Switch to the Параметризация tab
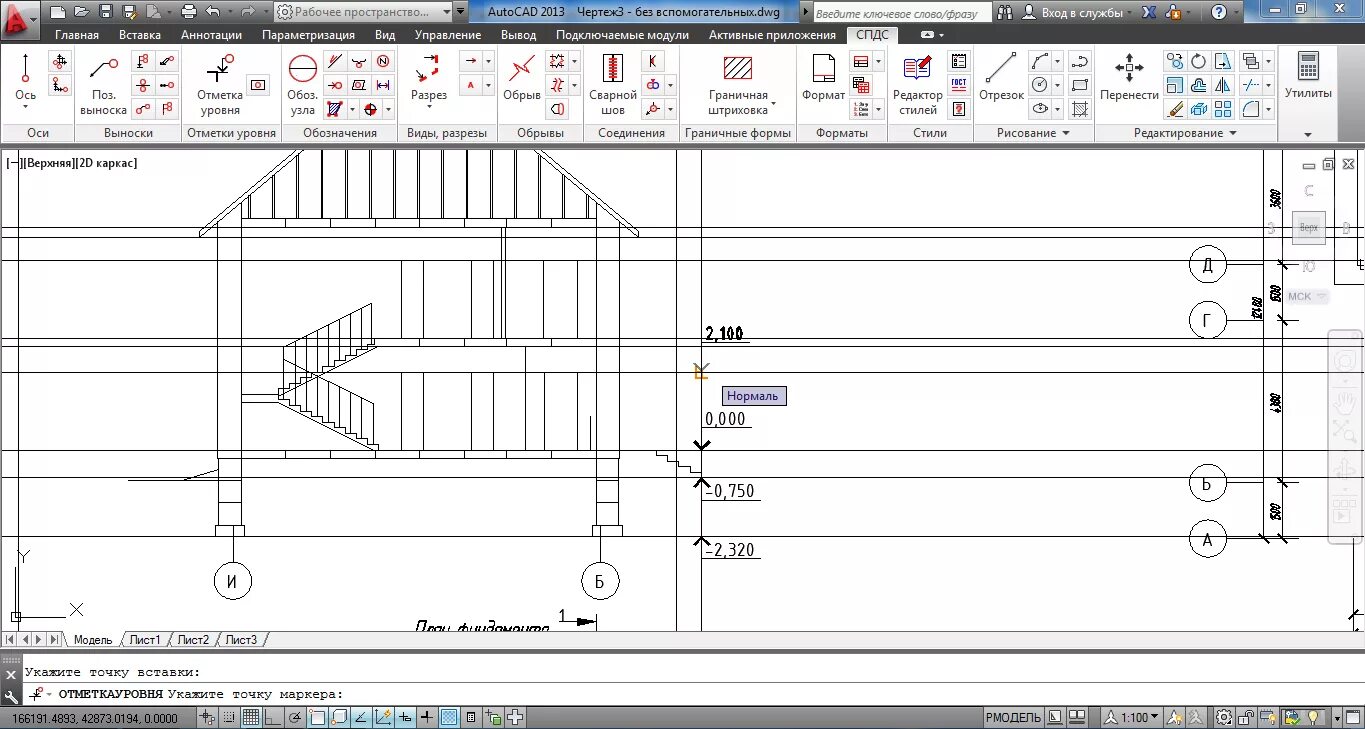Viewport: 1365px width, 729px height. (308, 35)
